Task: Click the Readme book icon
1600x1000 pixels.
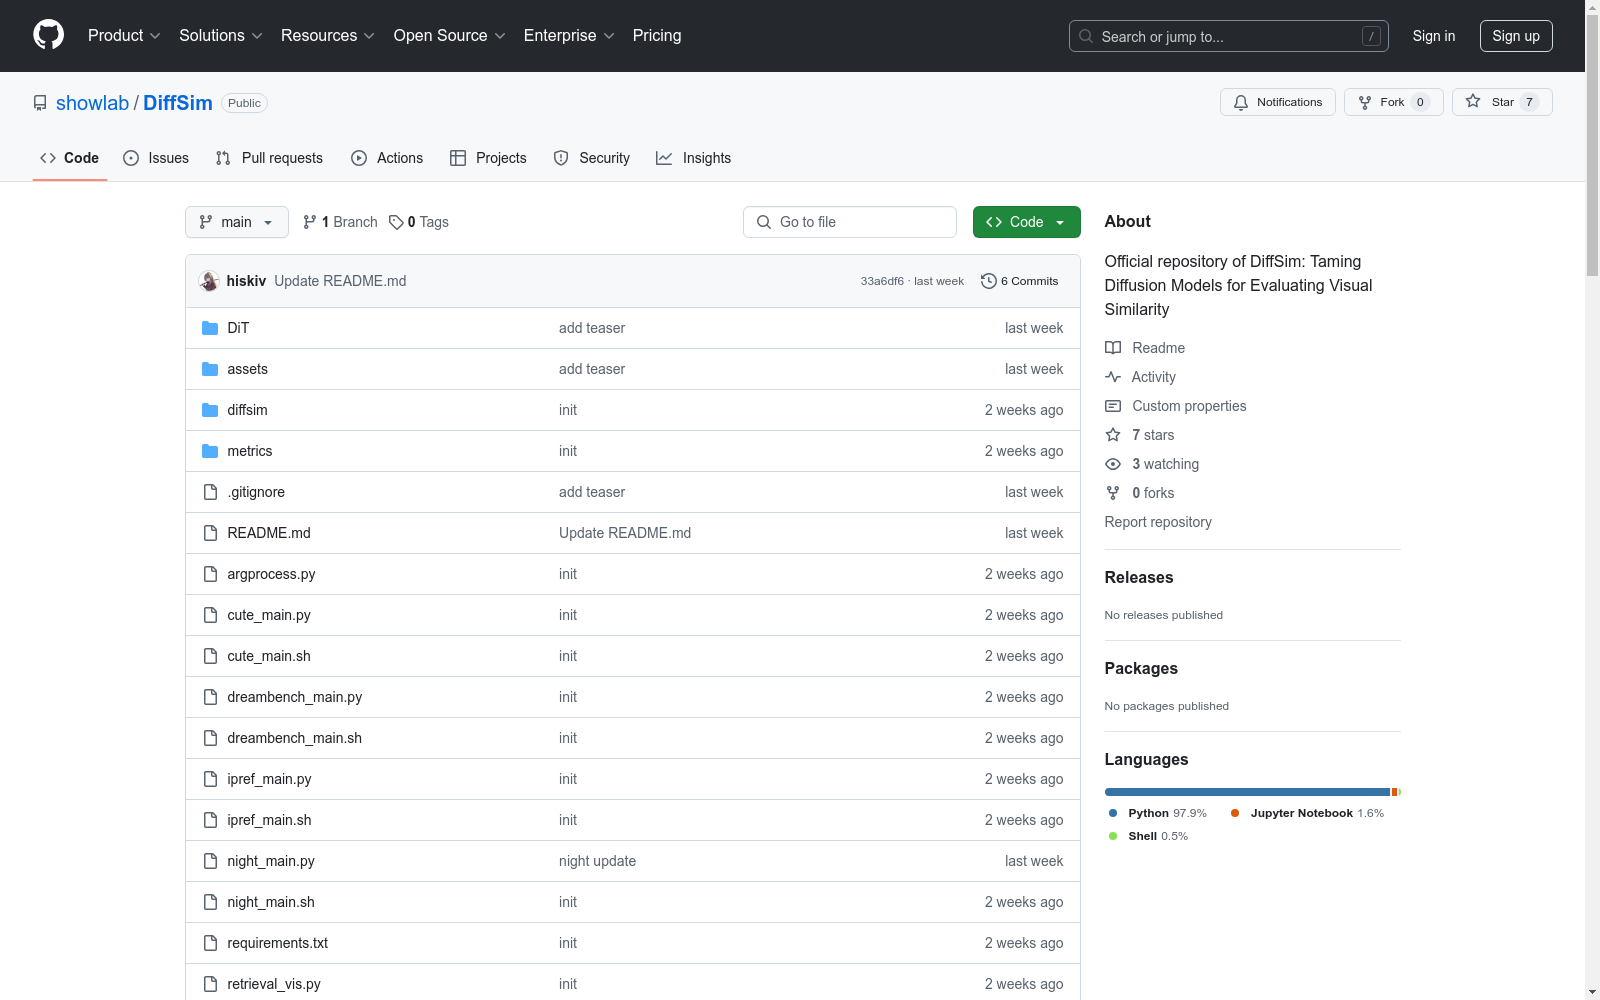Action: 1113,348
